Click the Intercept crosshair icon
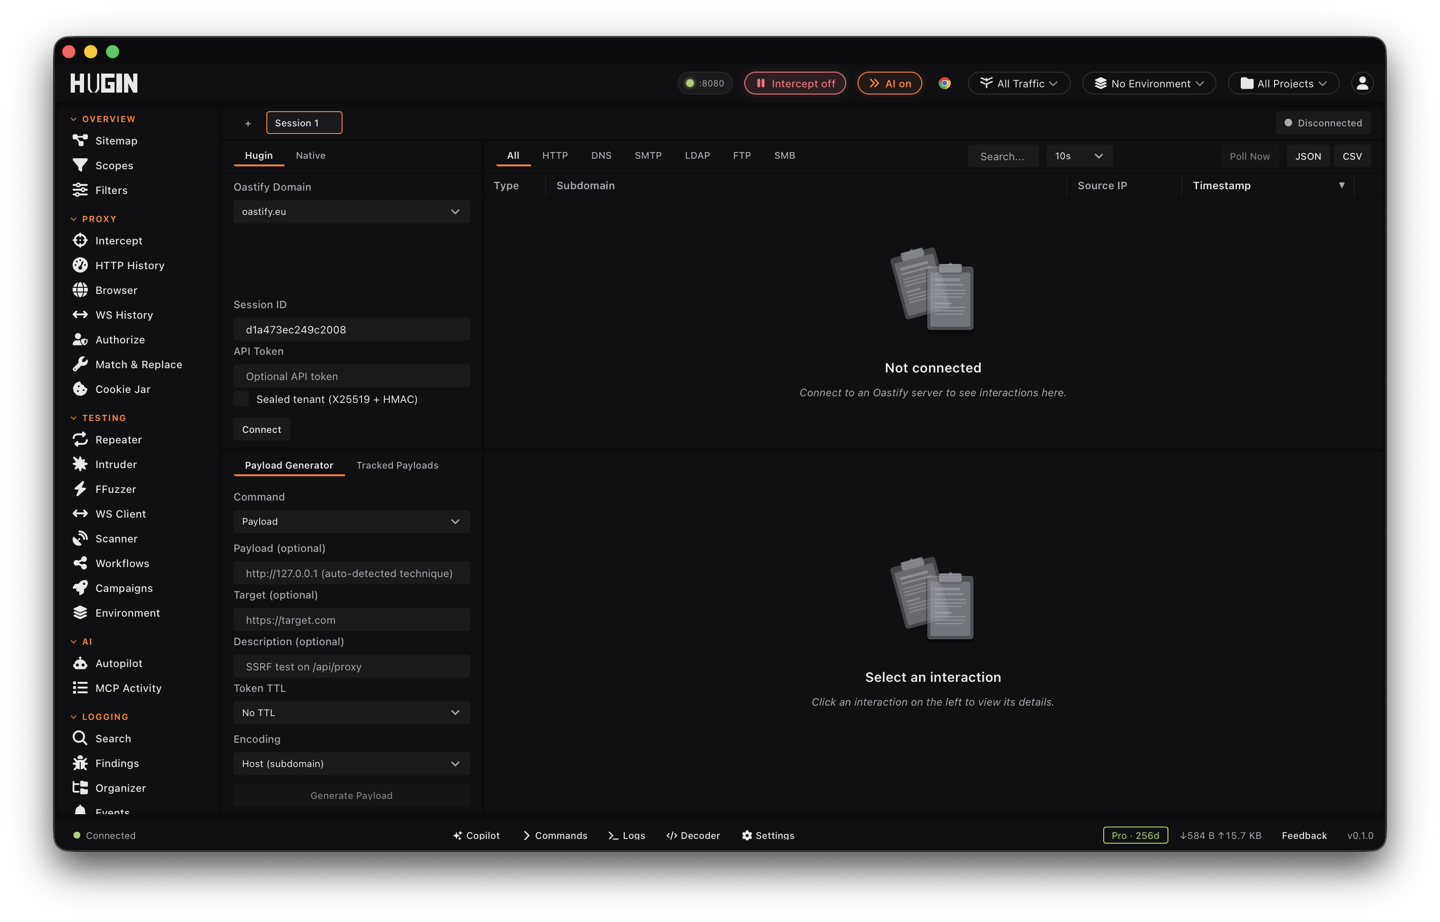Viewport: 1440px width, 922px height. (80, 240)
